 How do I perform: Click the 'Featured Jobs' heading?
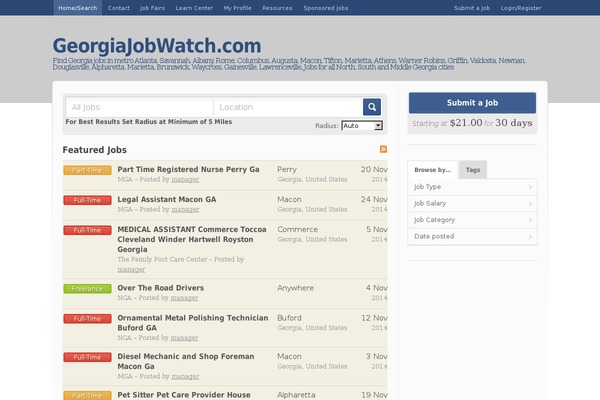95,150
